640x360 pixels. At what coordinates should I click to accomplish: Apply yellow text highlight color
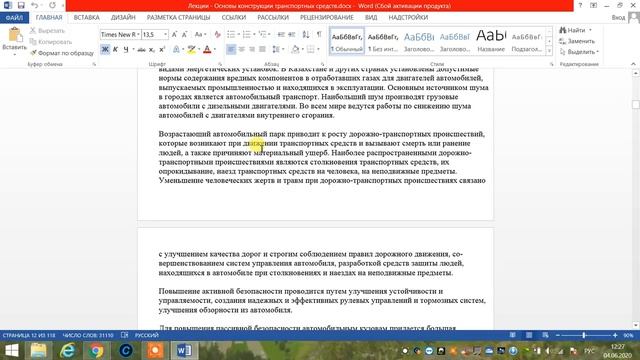pos(191,49)
